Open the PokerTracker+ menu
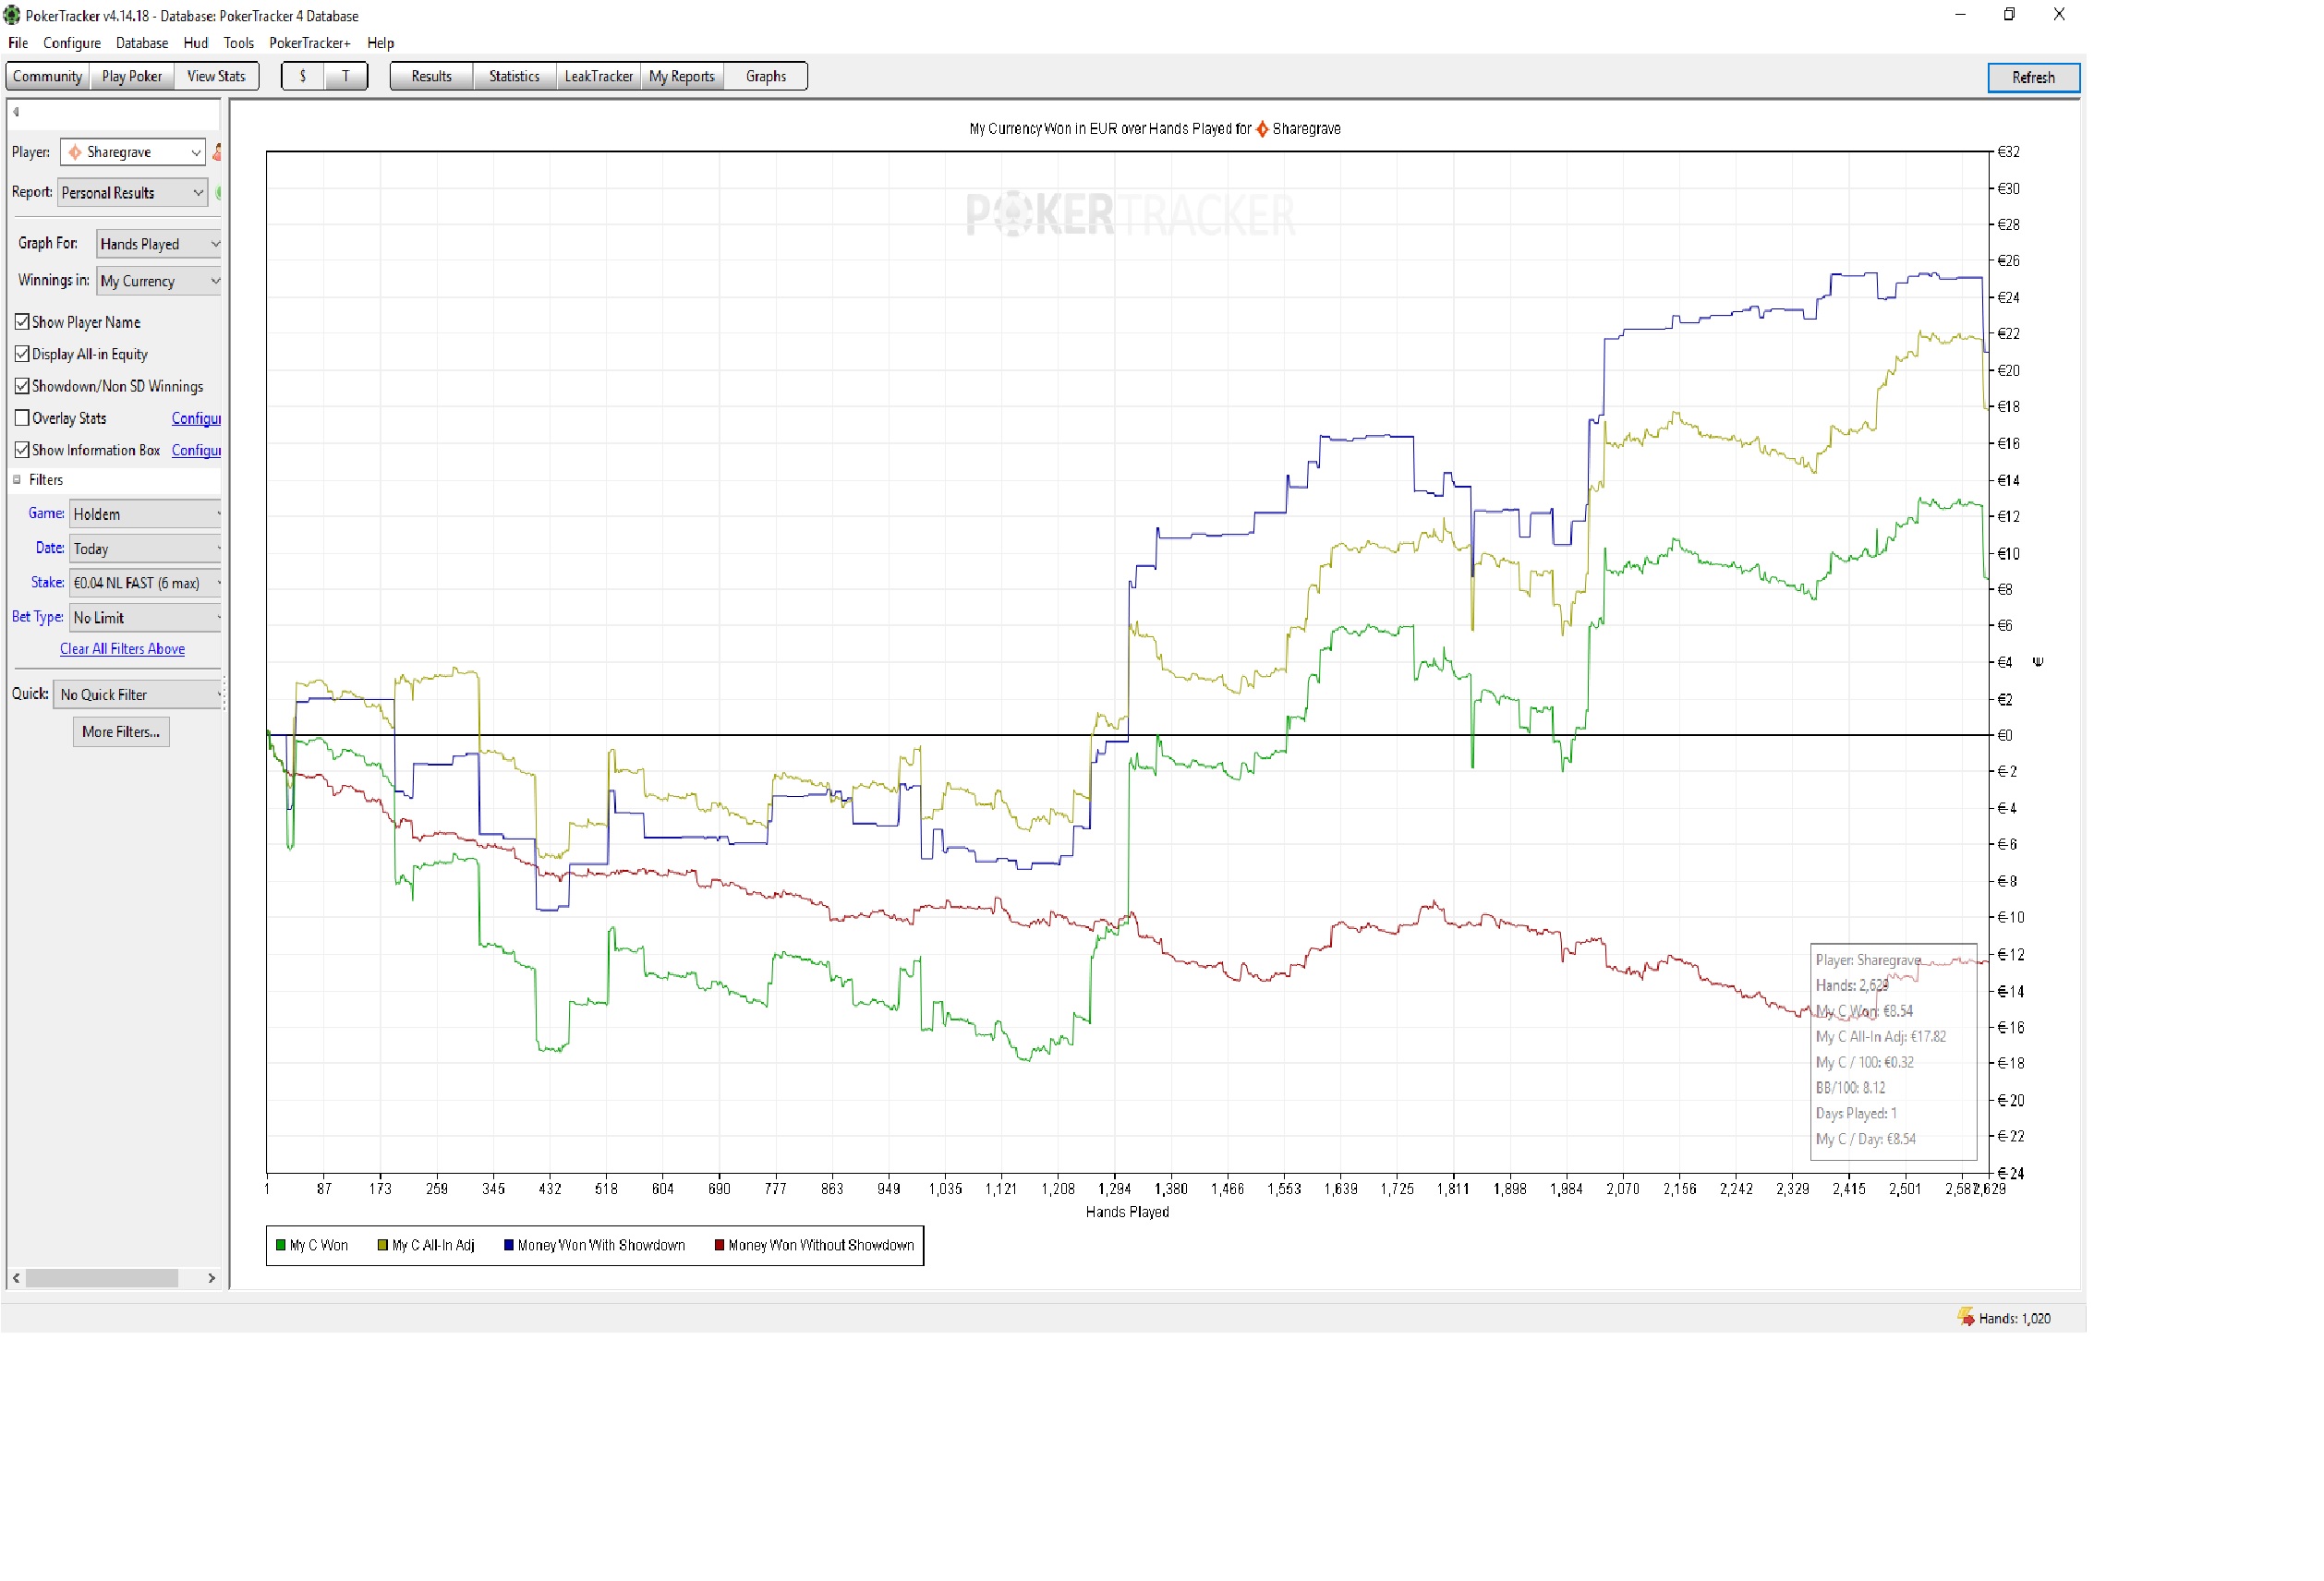2324x1581 pixels. (310, 43)
